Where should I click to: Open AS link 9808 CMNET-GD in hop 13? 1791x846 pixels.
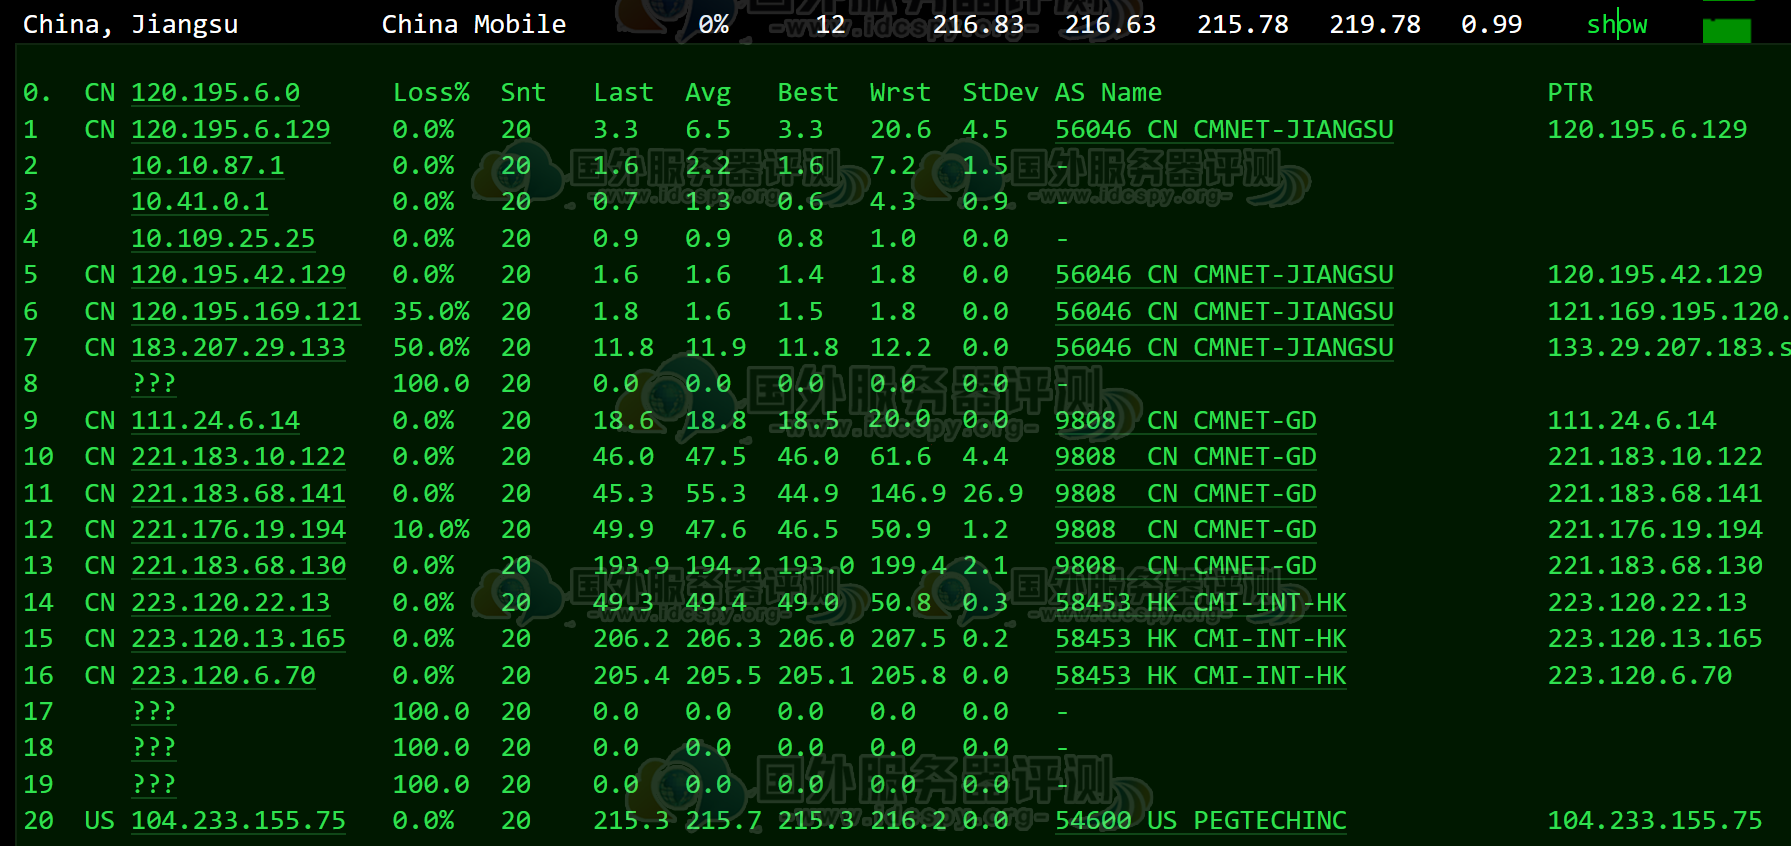(x=1186, y=566)
